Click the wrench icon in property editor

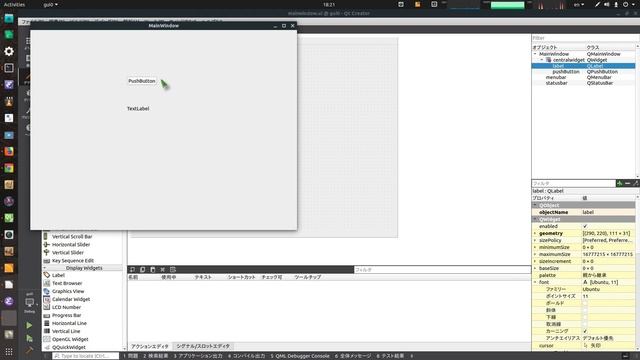click(636, 184)
